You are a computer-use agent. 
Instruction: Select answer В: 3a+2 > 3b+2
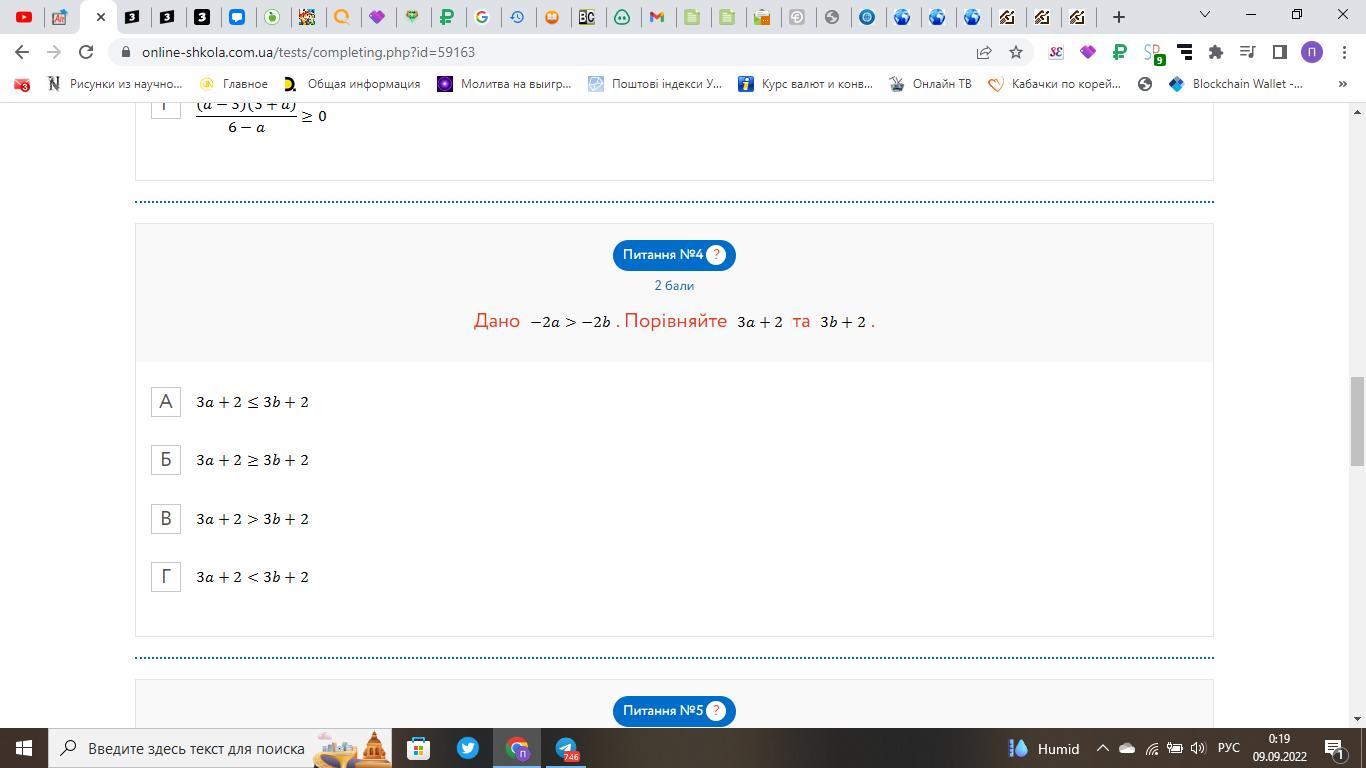(x=166, y=519)
